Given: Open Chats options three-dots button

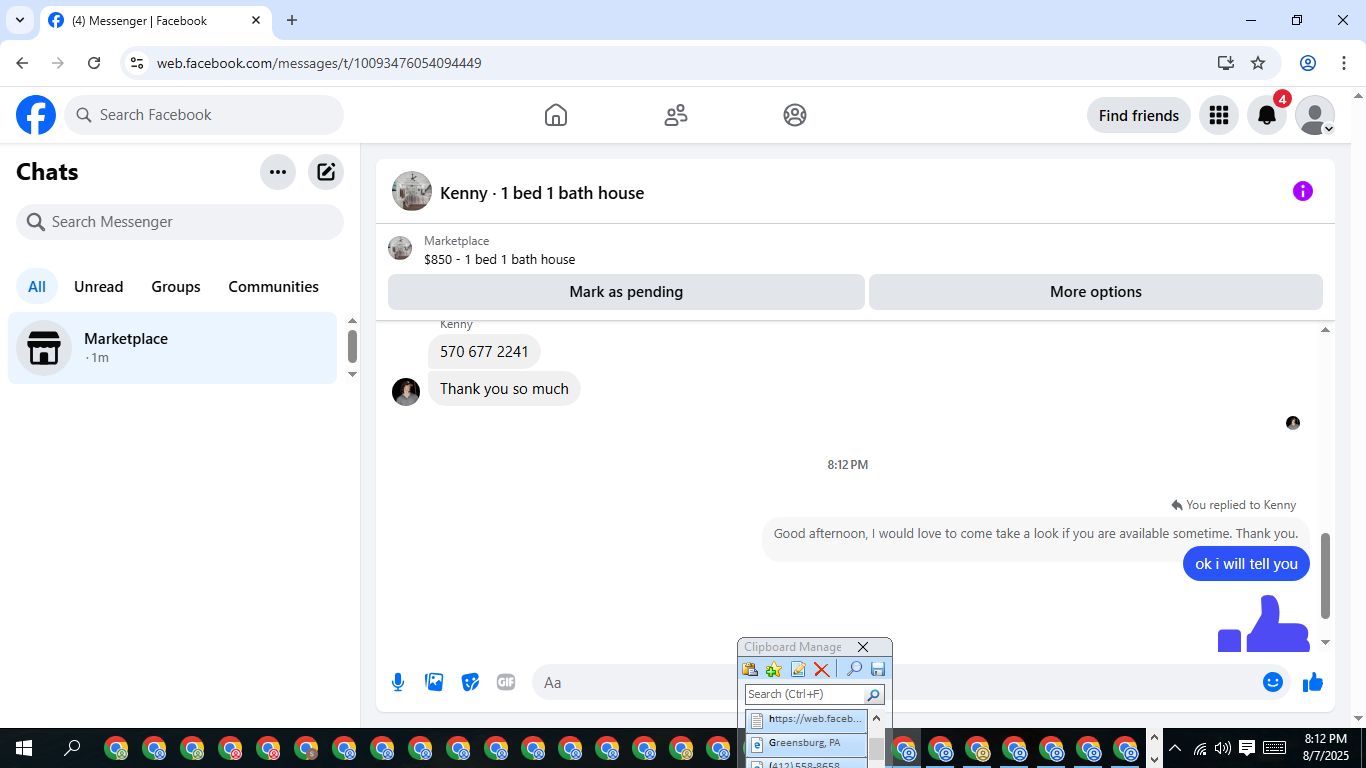Looking at the screenshot, I should pyautogui.click(x=278, y=172).
